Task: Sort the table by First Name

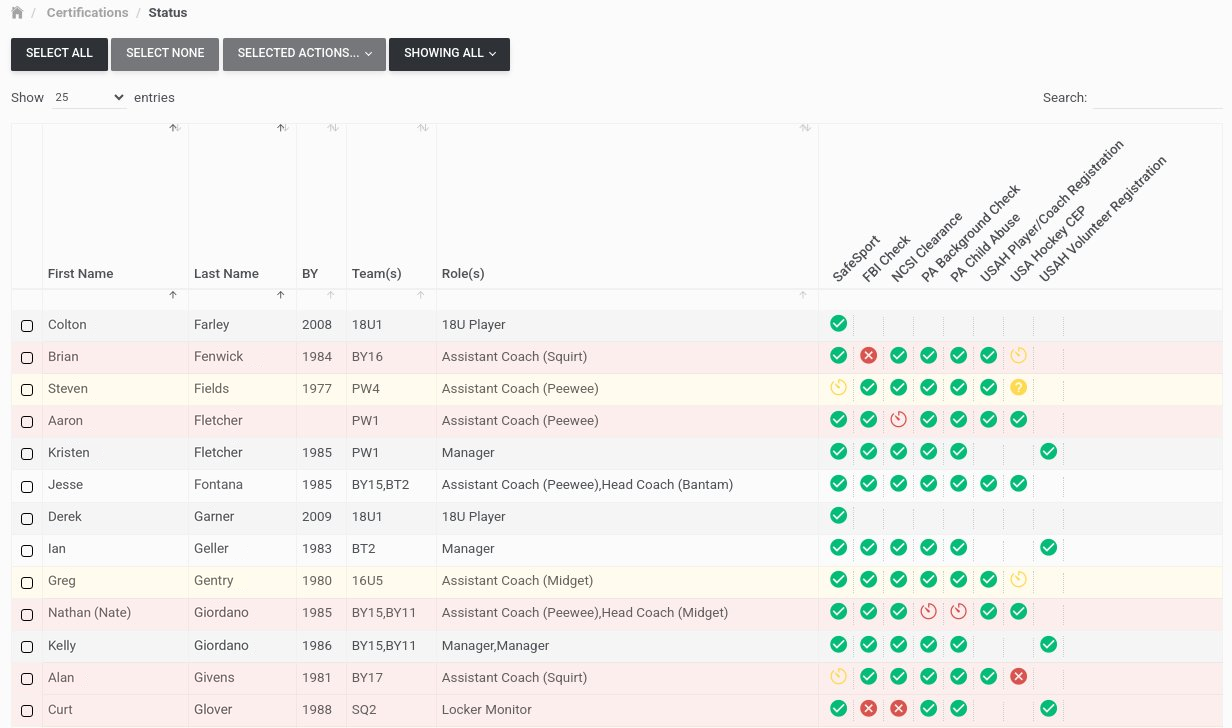Action: pos(115,206)
